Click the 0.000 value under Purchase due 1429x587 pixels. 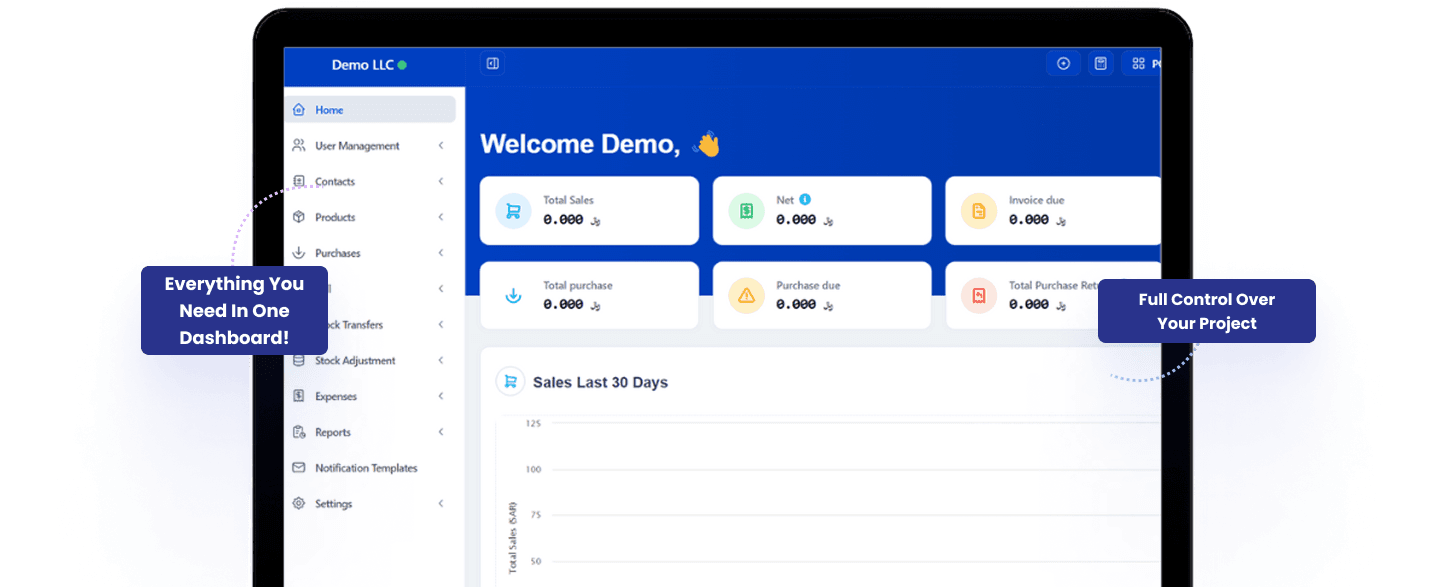pyautogui.click(x=796, y=304)
